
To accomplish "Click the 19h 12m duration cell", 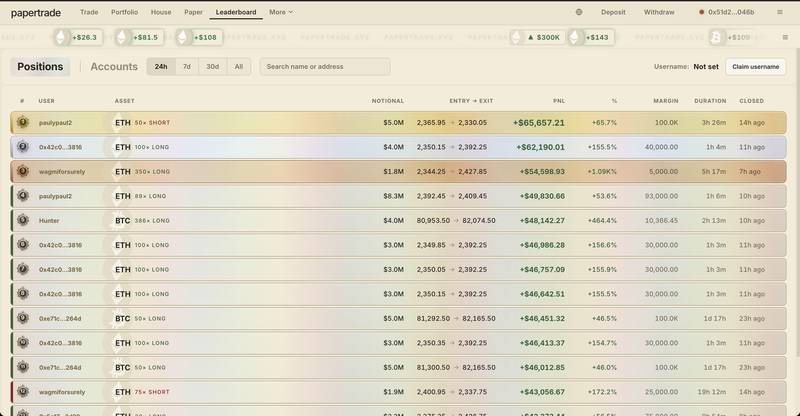I will 712,393.
